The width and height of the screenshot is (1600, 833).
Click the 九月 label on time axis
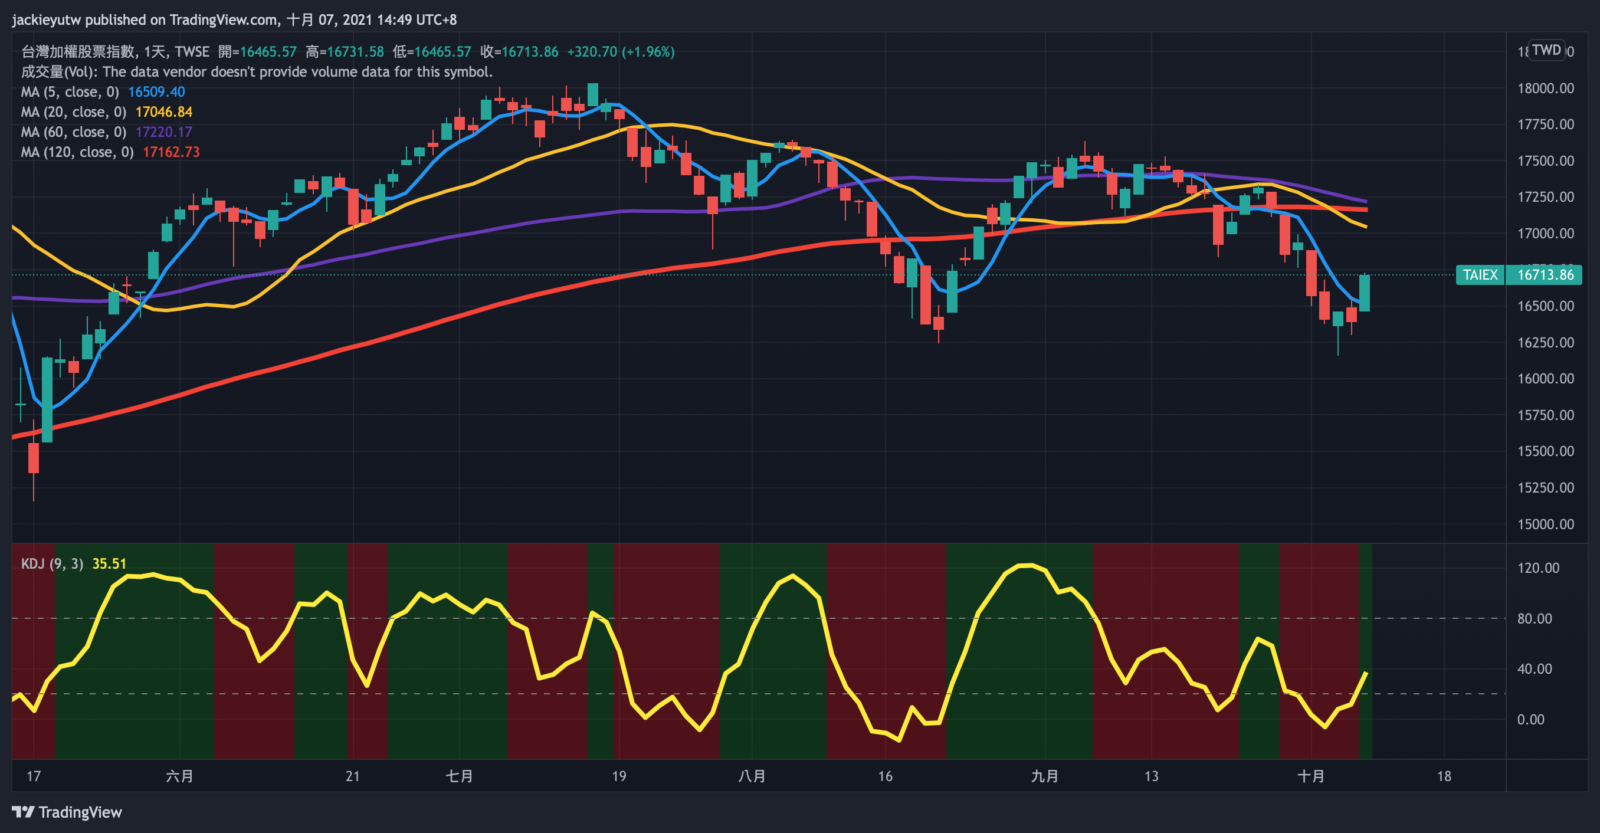[x=1044, y=776]
